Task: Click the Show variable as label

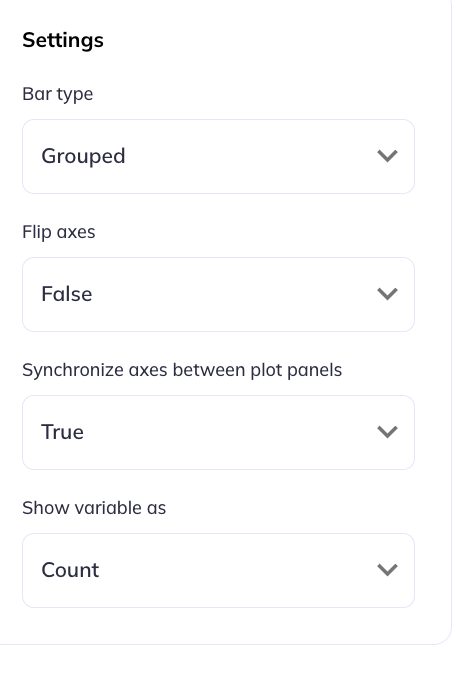Action: (x=94, y=508)
